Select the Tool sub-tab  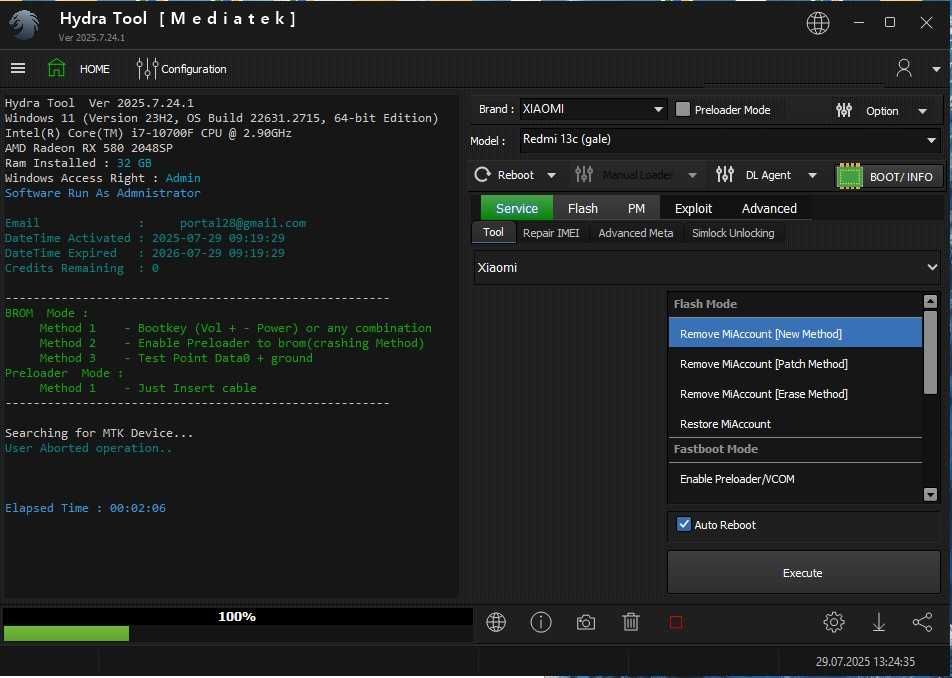494,232
